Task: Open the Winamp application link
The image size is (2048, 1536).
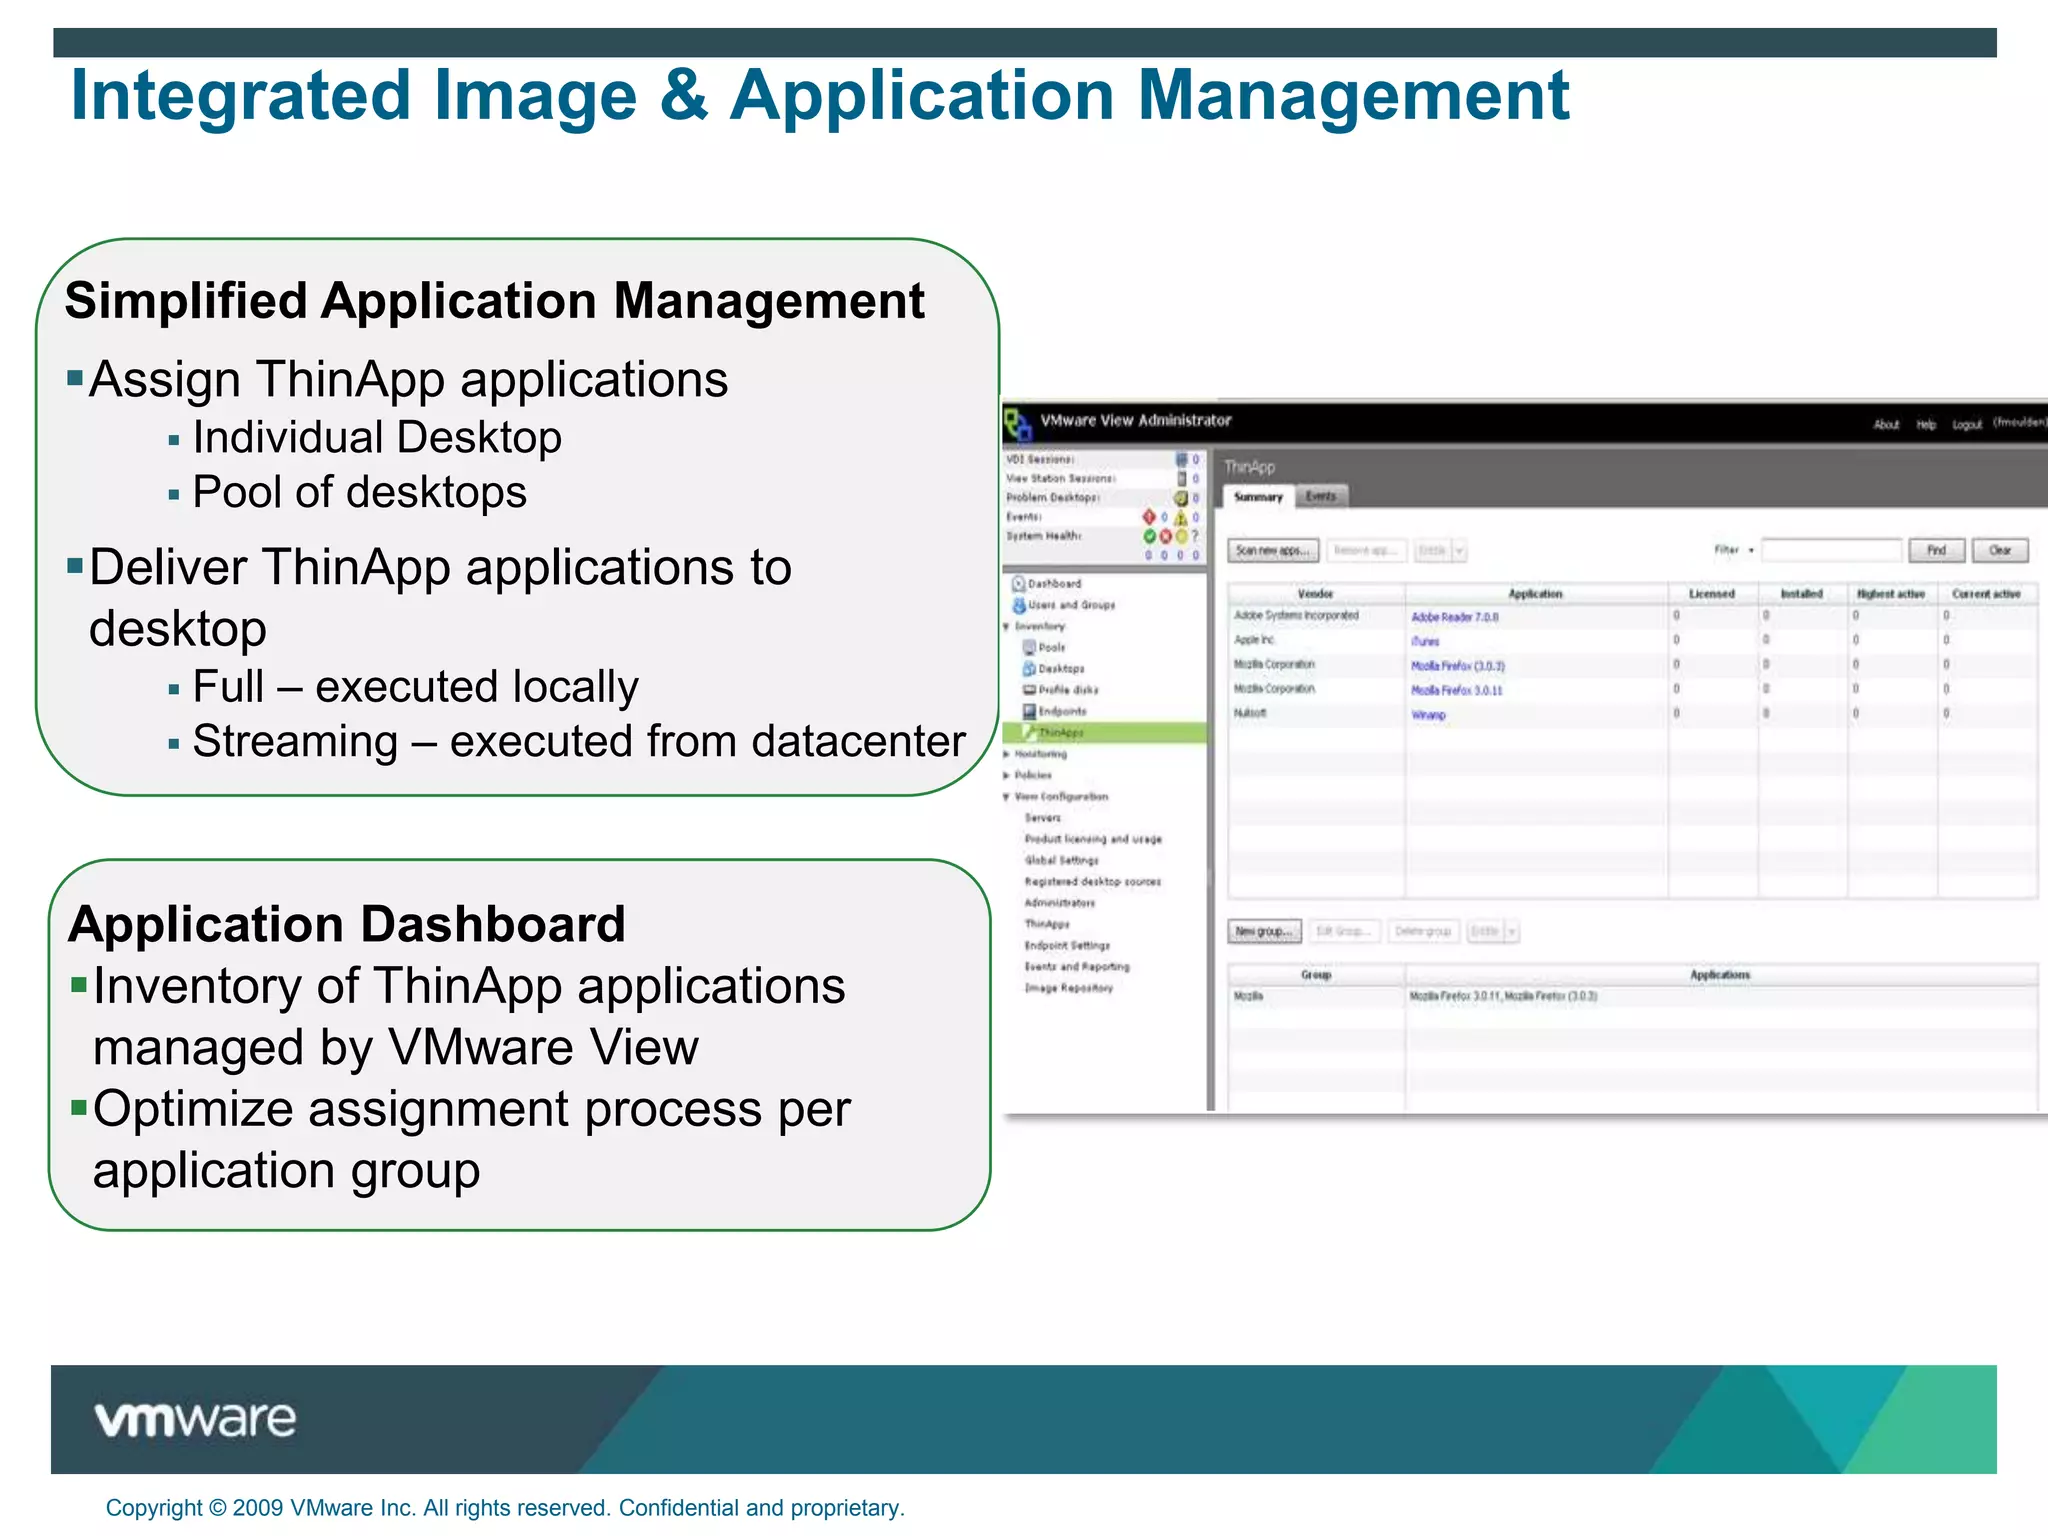Action: pyautogui.click(x=1428, y=715)
